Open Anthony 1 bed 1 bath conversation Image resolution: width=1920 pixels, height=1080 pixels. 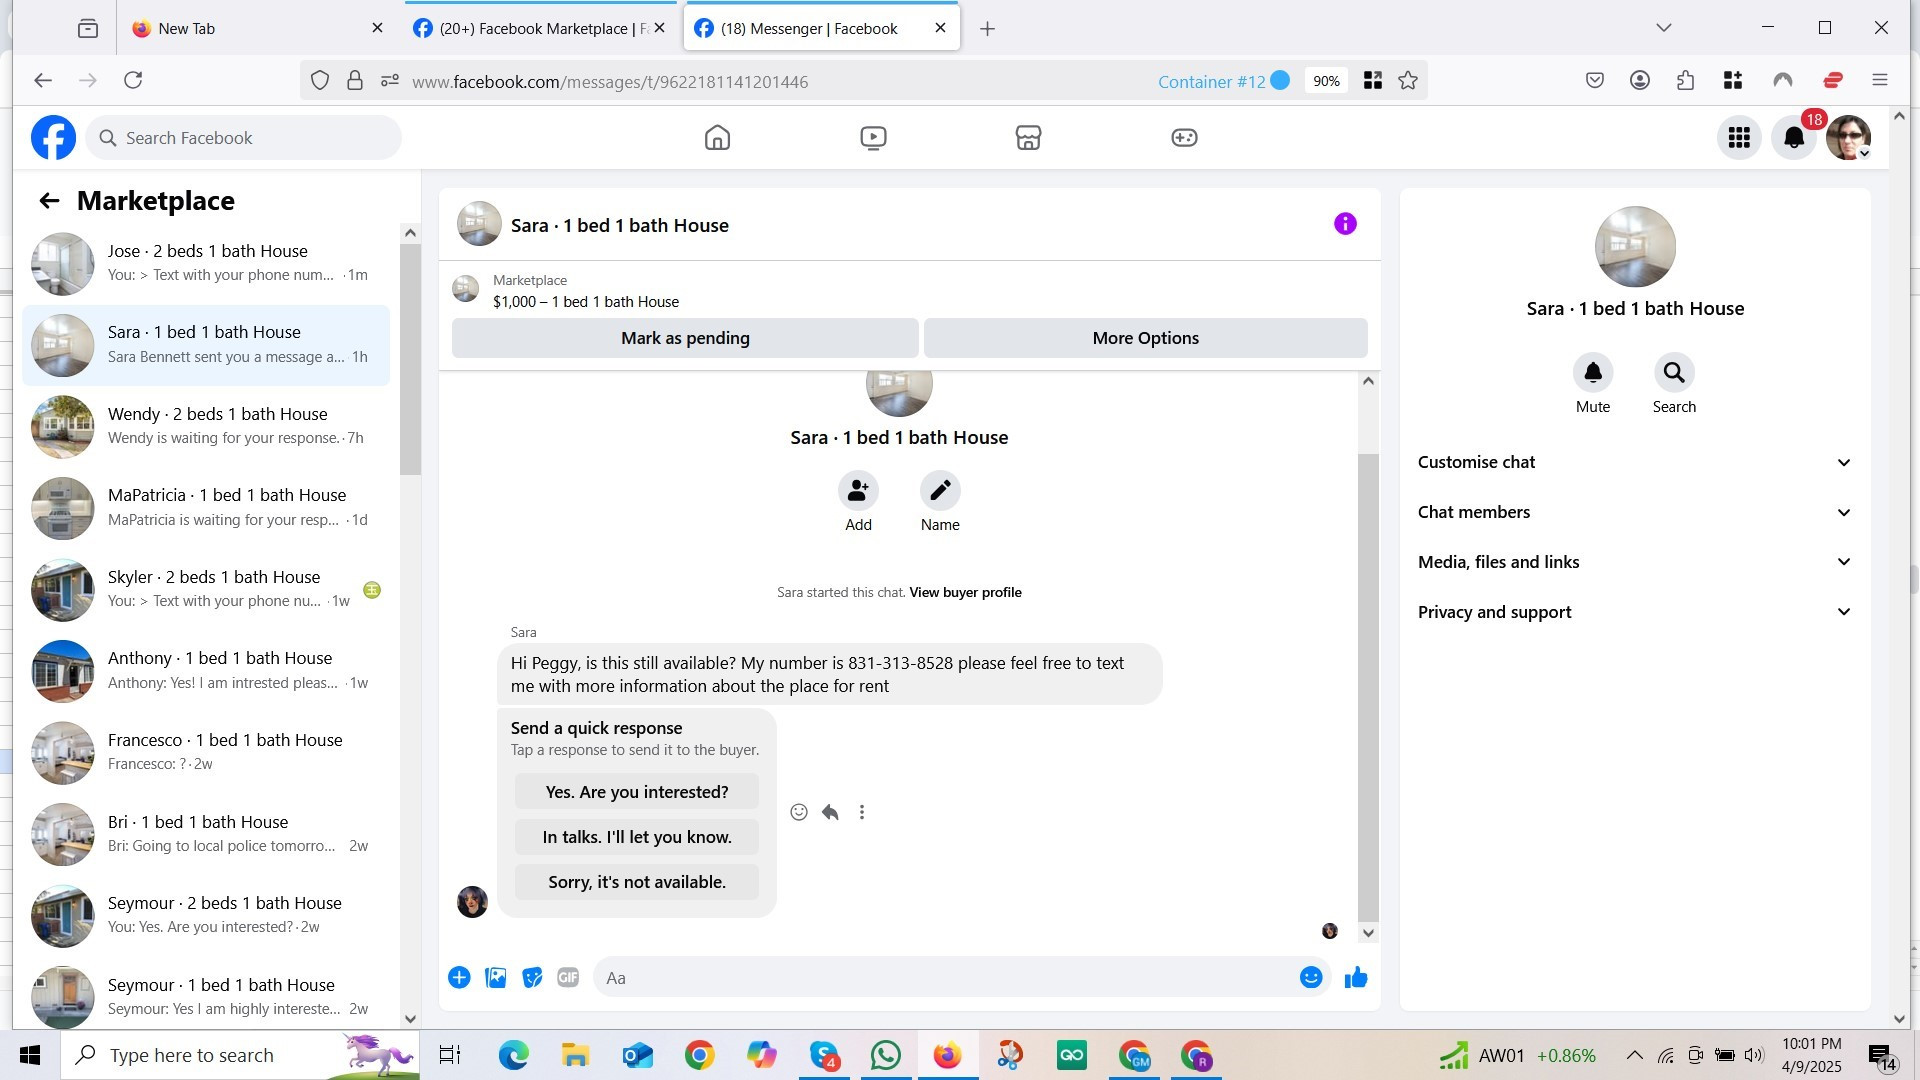coord(206,671)
